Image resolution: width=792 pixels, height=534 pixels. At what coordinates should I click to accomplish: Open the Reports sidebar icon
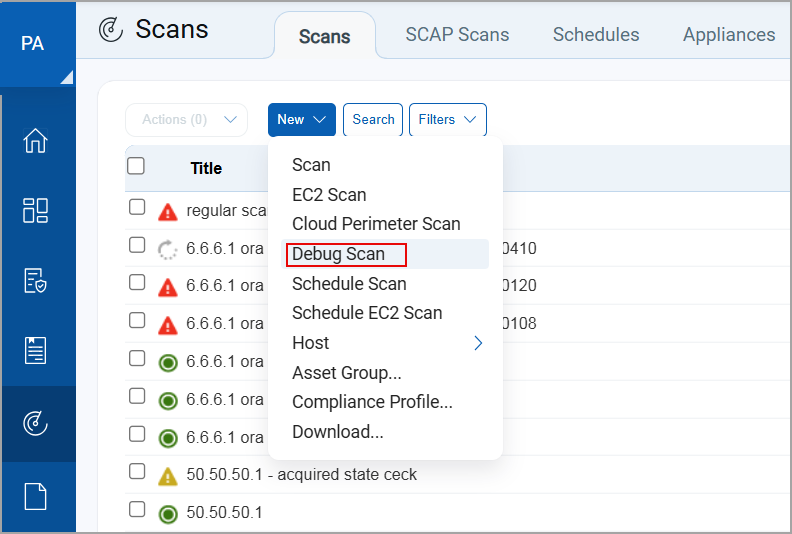click(x=35, y=350)
